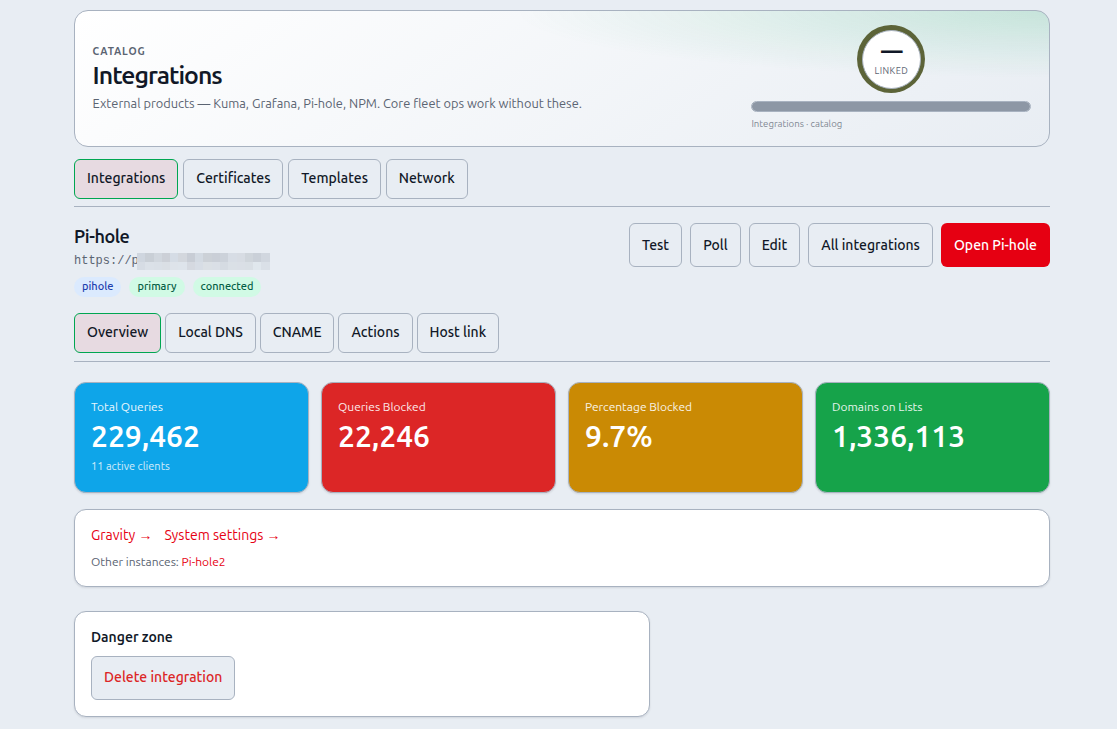The height and width of the screenshot is (729, 1117).
Task: Click the Queries Blocked card
Action: 438,438
